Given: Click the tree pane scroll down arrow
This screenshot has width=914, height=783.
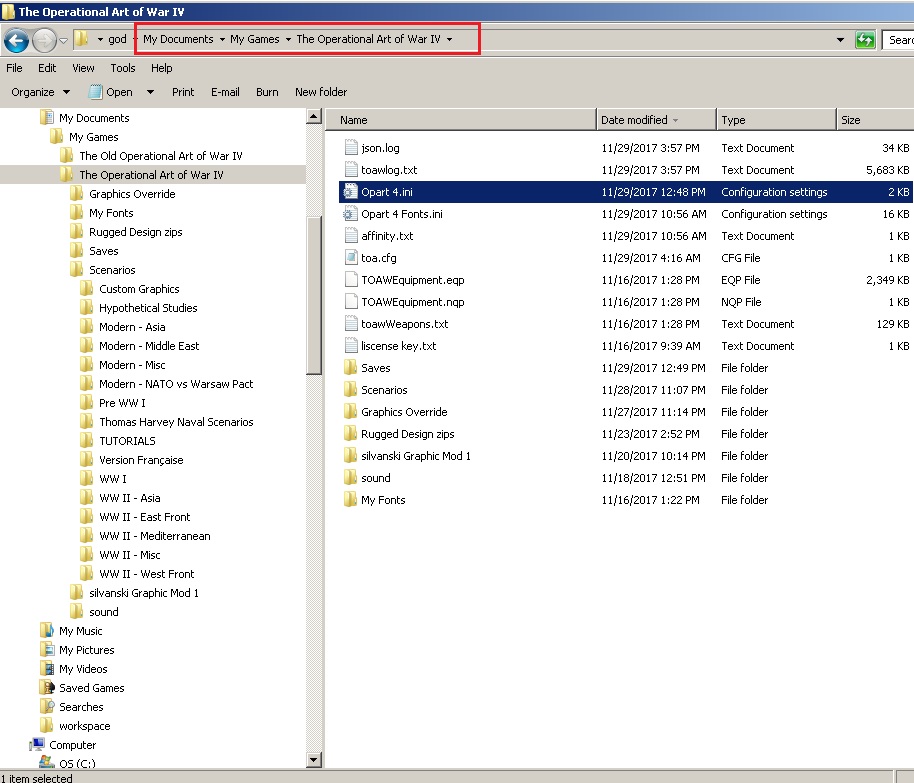Looking at the screenshot, I should (x=314, y=760).
